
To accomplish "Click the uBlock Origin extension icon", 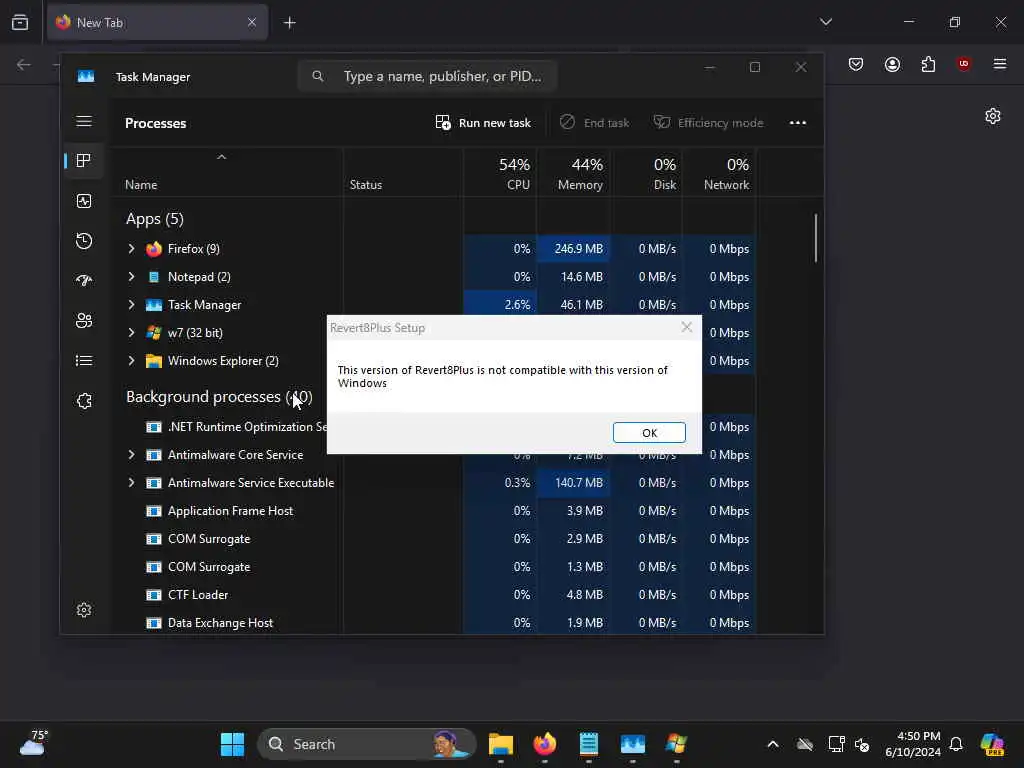I will pyautogui.click(x=963, y=64).
